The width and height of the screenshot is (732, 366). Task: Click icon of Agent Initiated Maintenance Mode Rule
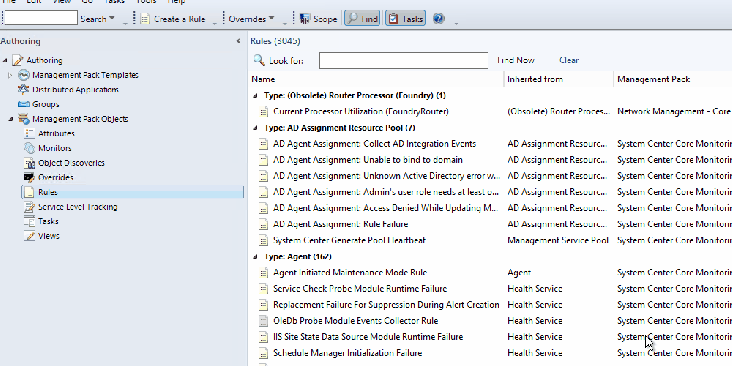coord(264,273)
